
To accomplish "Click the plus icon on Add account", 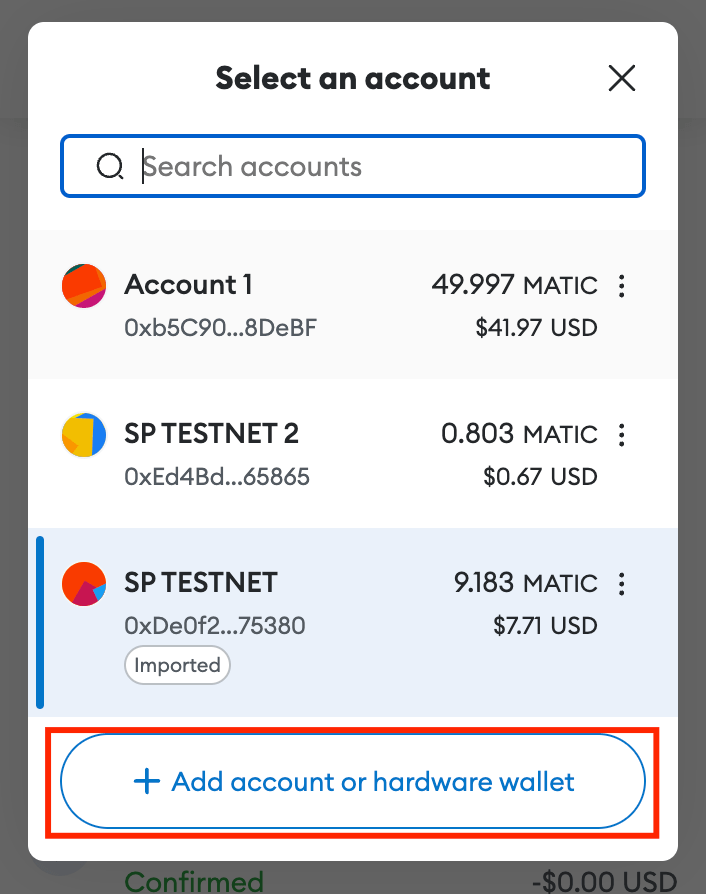I will (147, 782).
